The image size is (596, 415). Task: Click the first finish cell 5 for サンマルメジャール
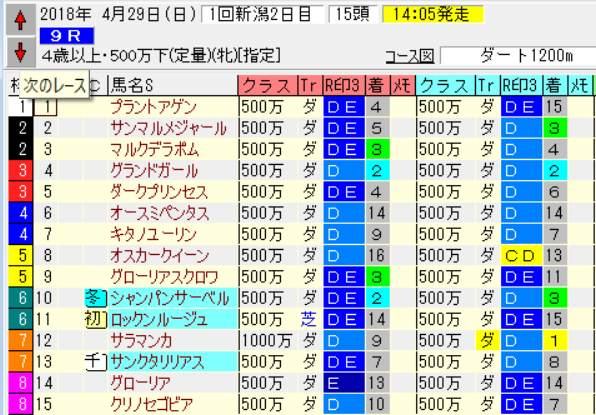(377, 129)
